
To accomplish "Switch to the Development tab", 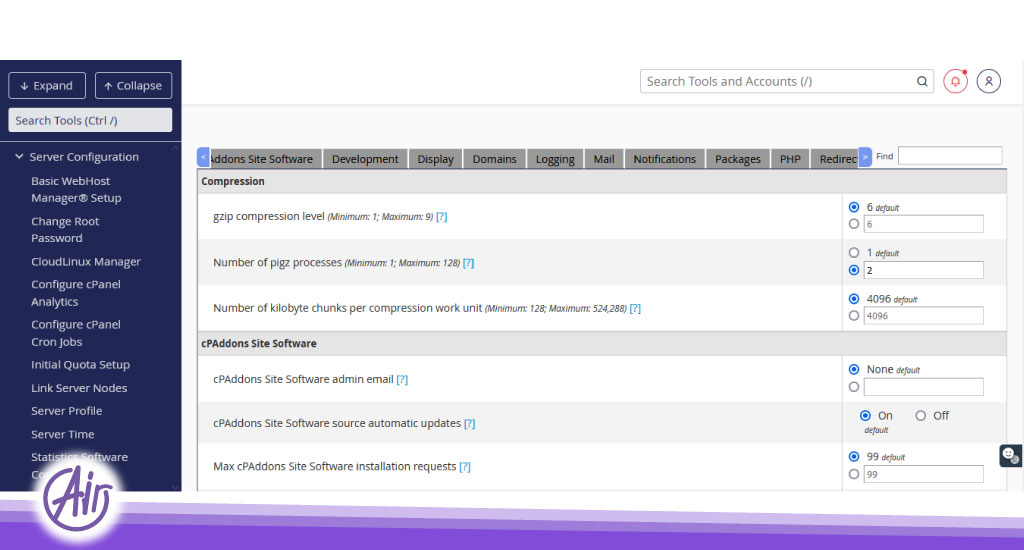I will [365, 159].
